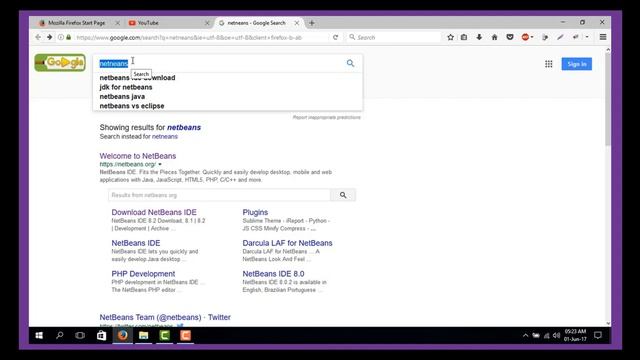Image resolution: width=640 pixels, height=360 pixels.
Task: Click the "Results from netbeans.org" search field
Action: pyautogui.click(x=219, y=195)
